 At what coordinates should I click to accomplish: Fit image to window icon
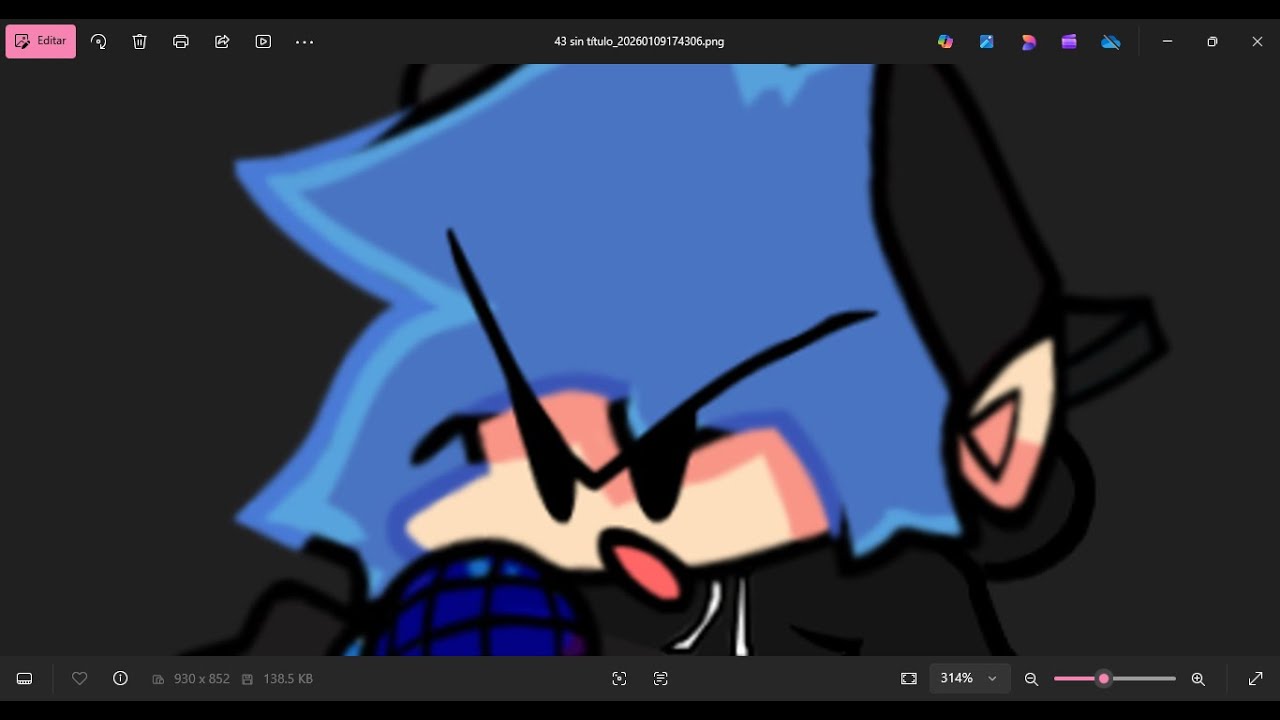point(908,678)
